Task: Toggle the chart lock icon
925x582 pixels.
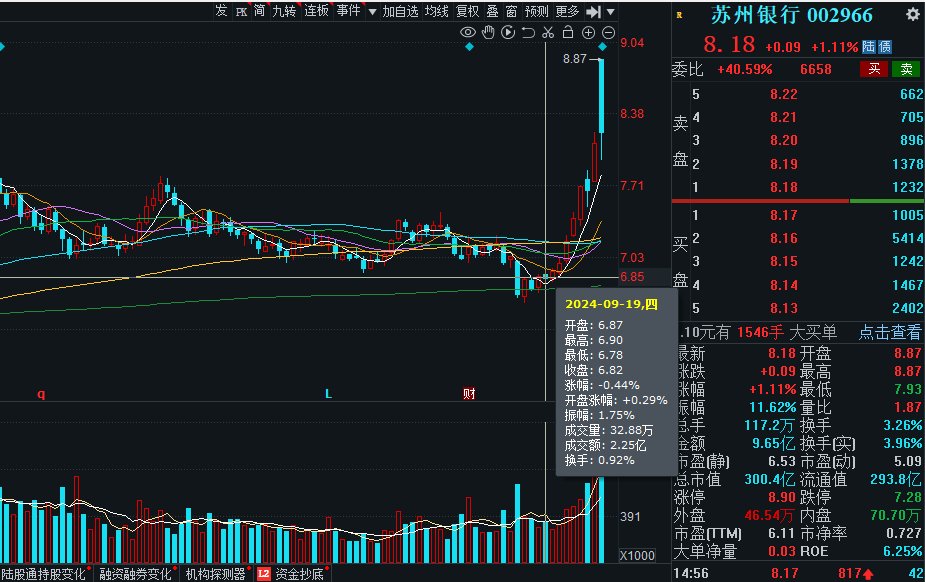Action: coord(568,32)
